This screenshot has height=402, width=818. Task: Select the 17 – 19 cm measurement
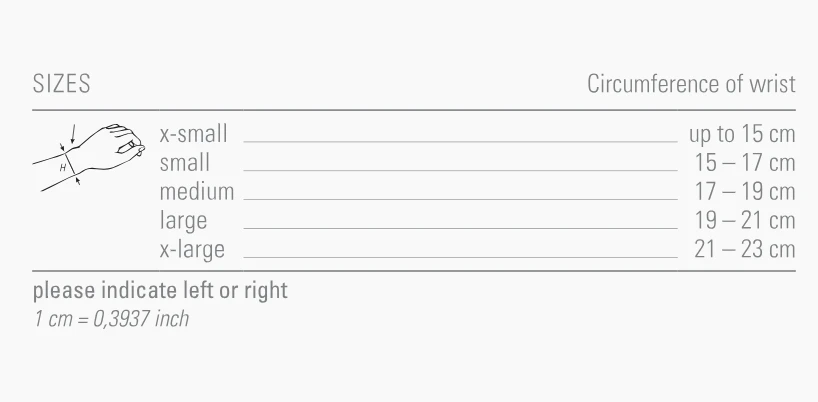click(745, 191)
